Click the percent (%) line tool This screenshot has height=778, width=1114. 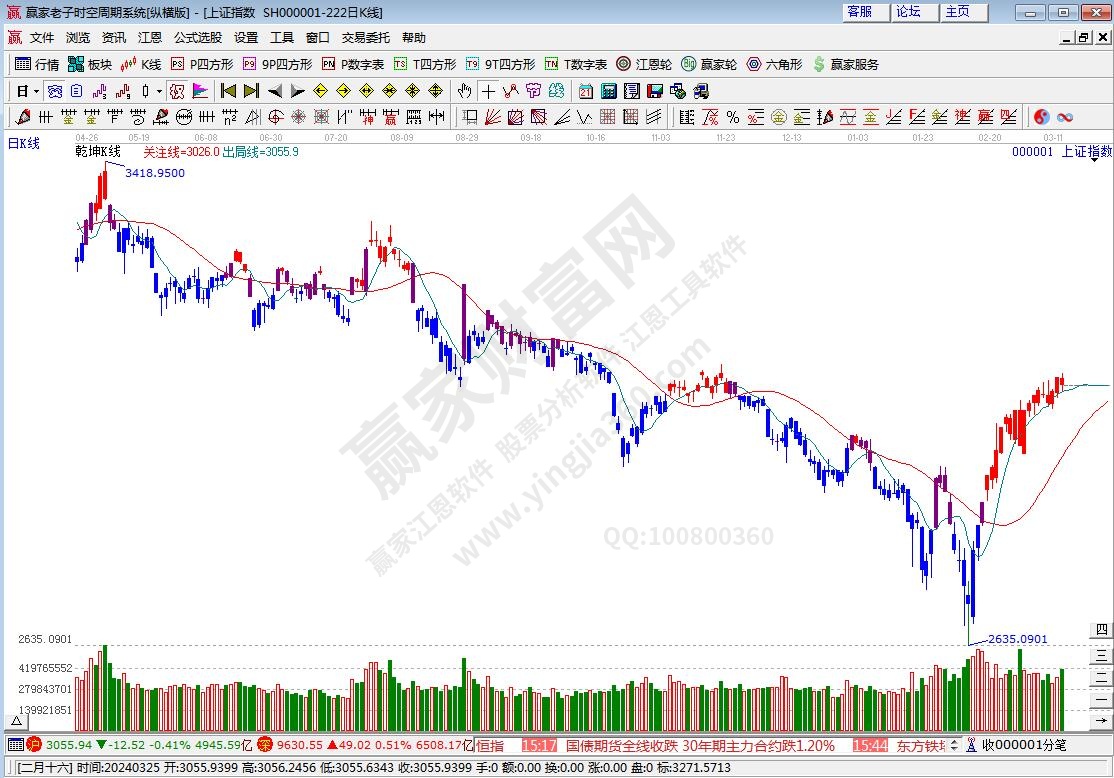pyautogui.click(x=732, y=117)
